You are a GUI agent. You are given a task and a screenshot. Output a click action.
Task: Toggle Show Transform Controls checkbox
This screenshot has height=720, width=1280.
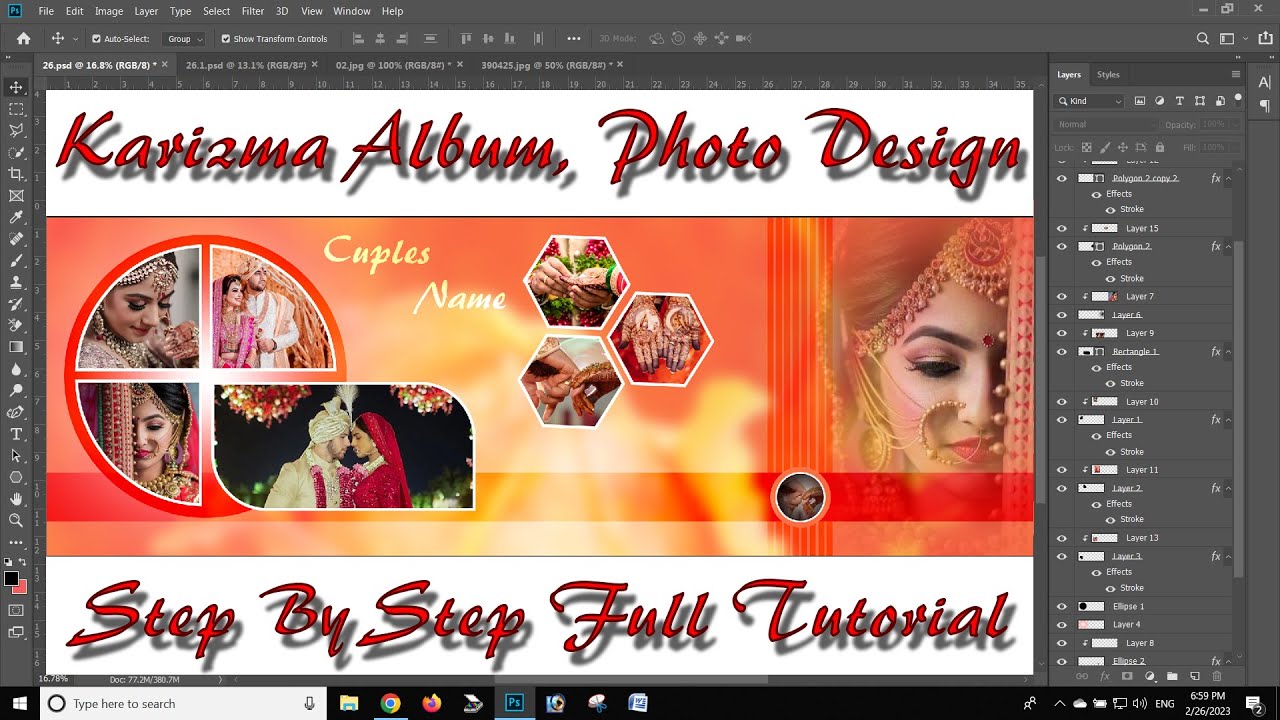click(x=225, y=39)
